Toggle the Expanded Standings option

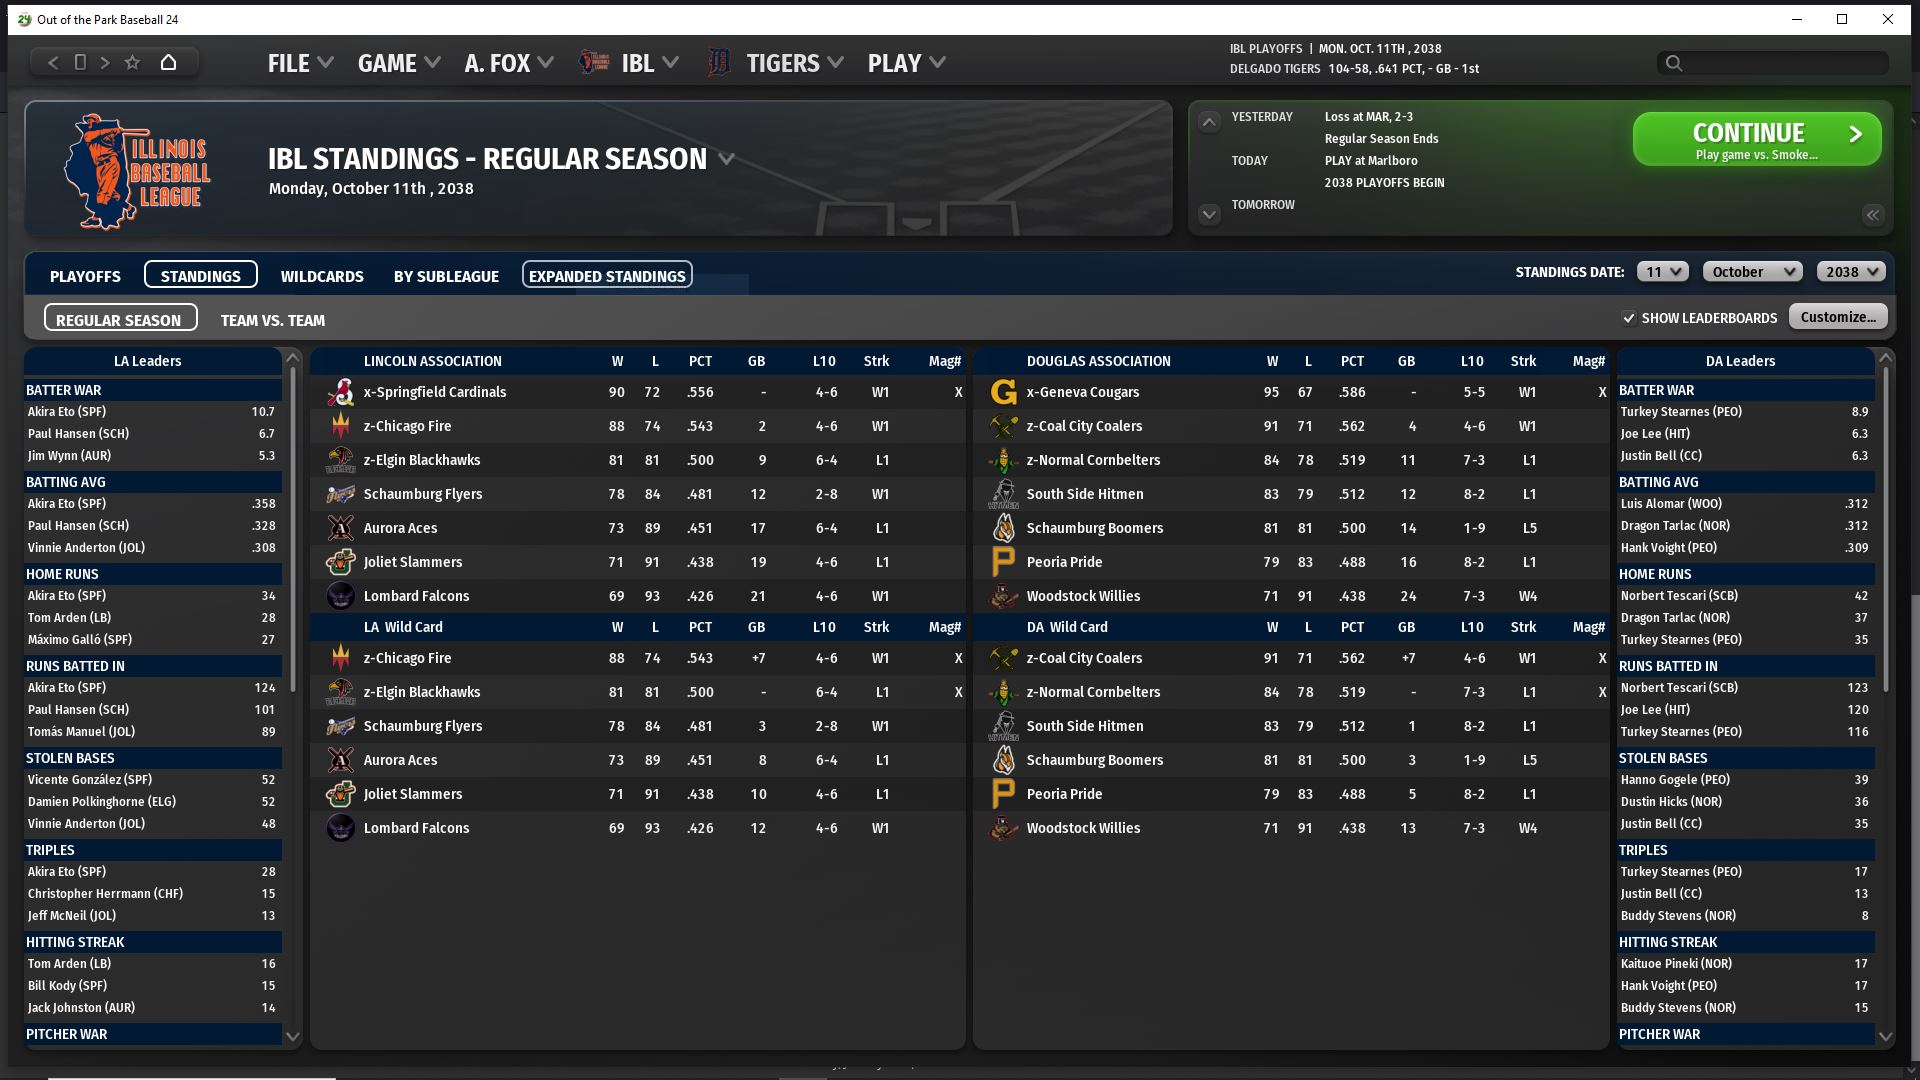click(607, 275)
